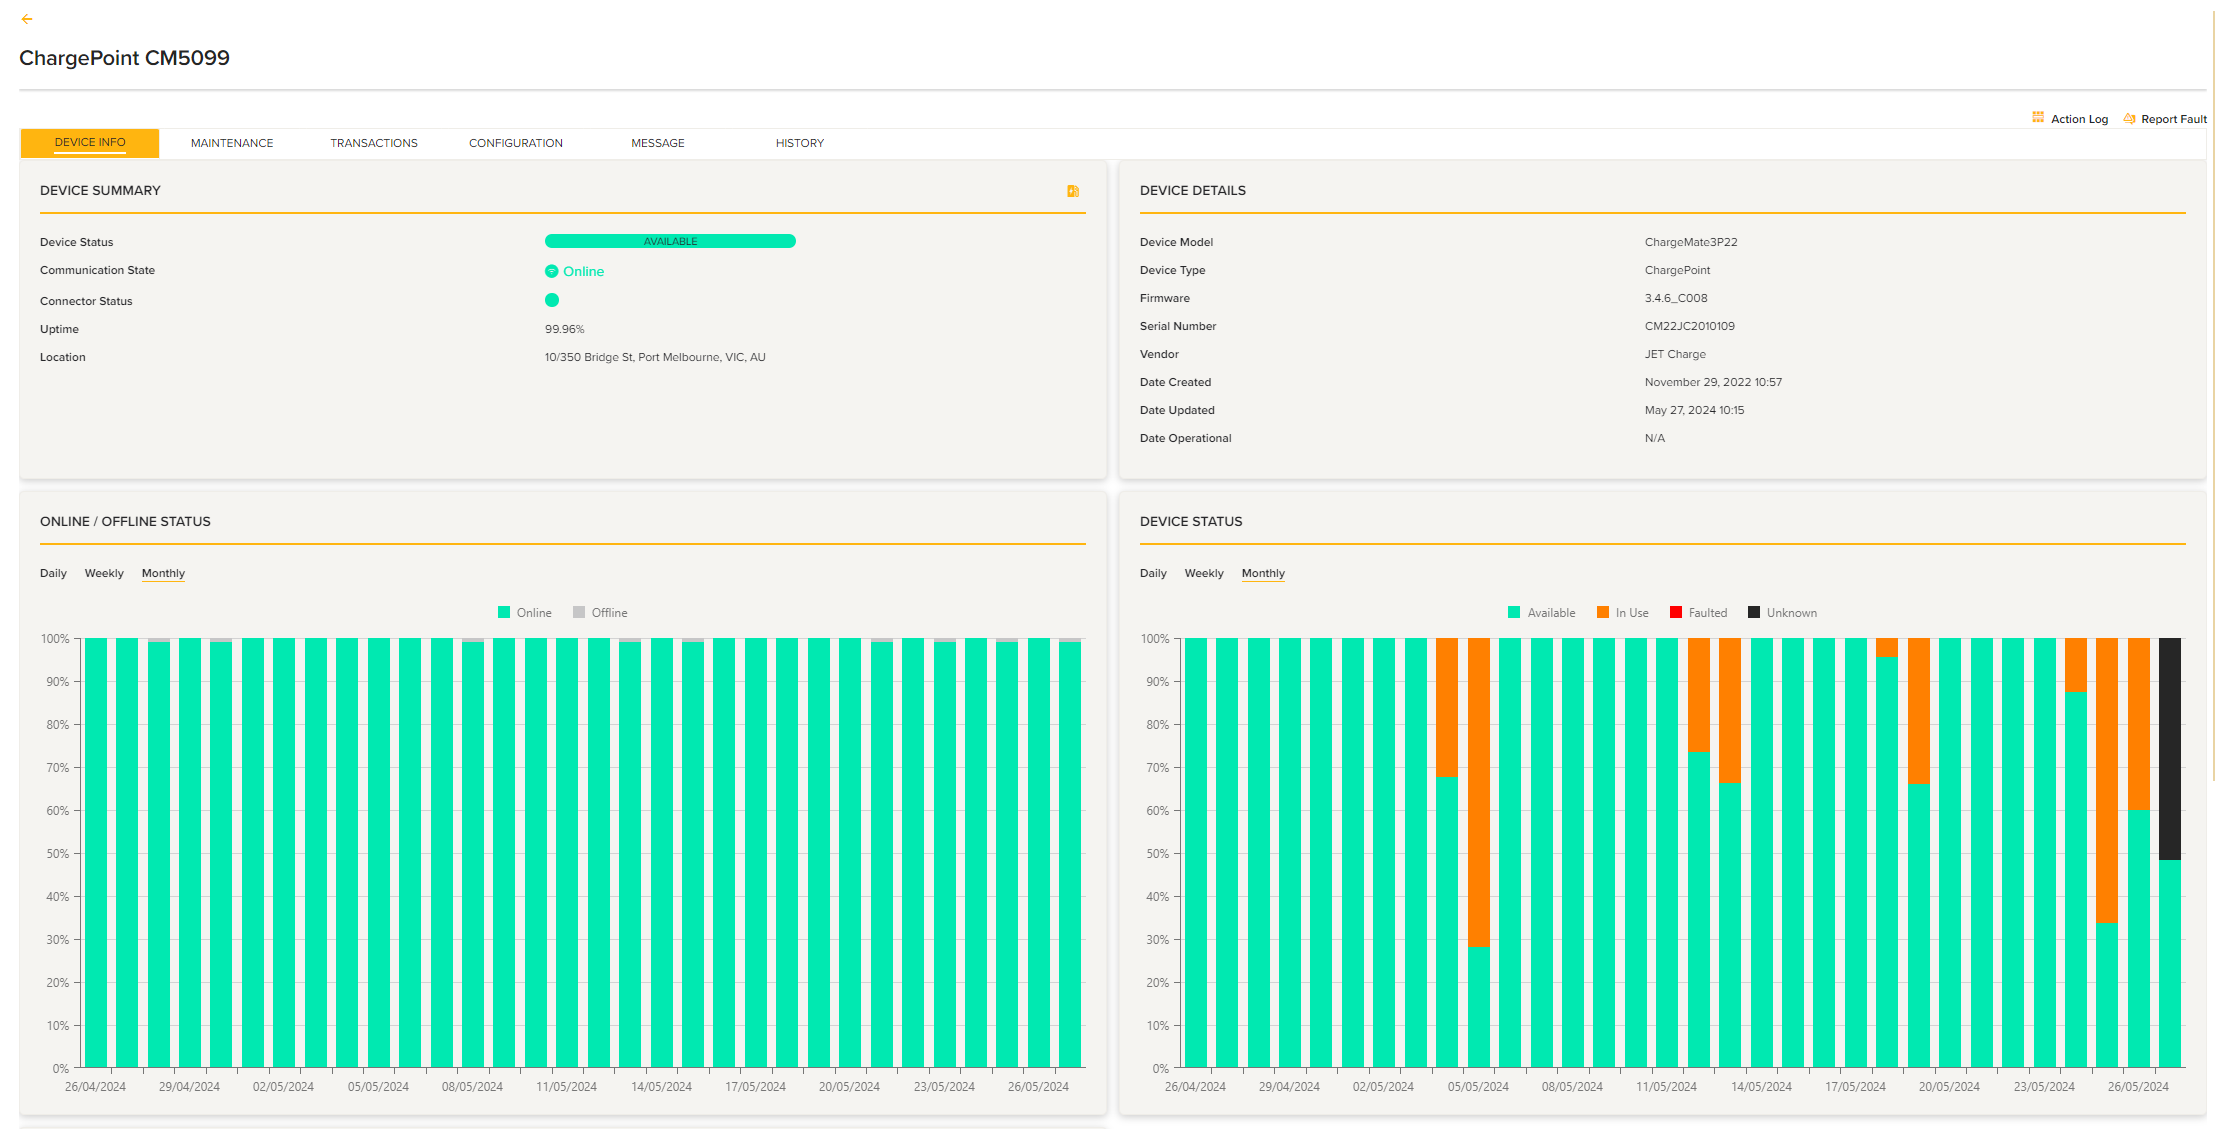Screen dimensions: 2215x1129
Task: Click the green Connector Status indicator dot
Action: coord(552,300)
